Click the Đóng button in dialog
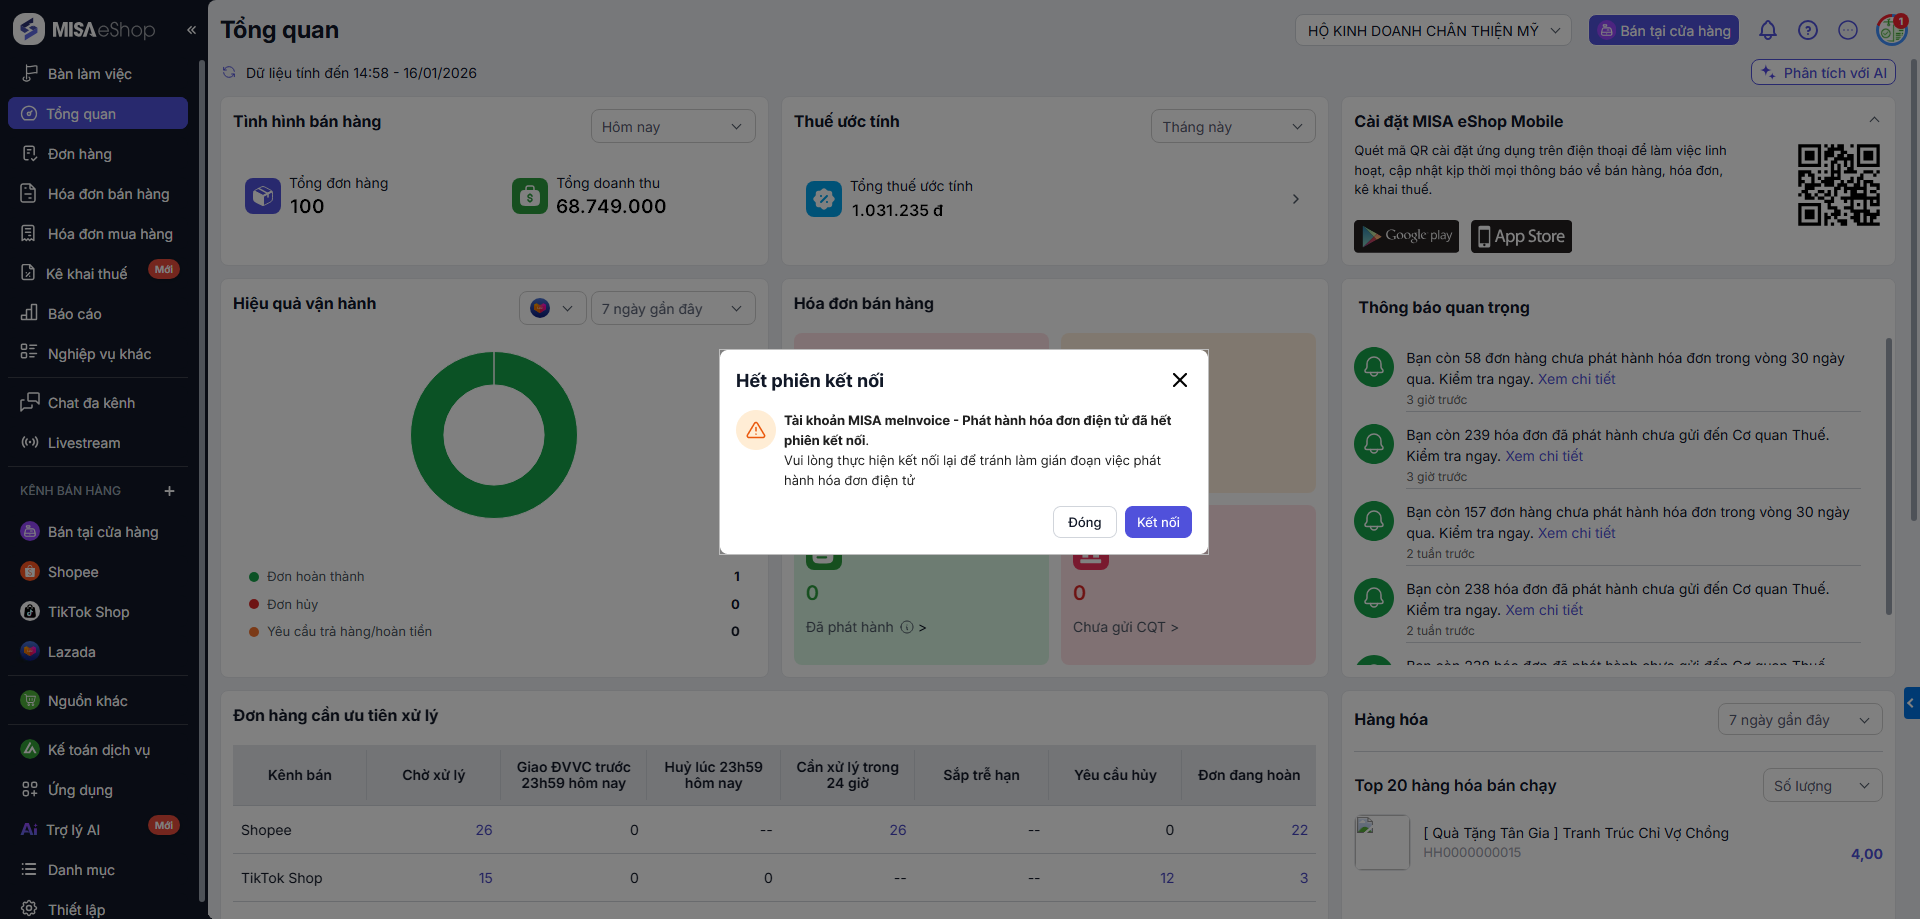Viewport: 1920px width, 919px height. click(1084, 522)
